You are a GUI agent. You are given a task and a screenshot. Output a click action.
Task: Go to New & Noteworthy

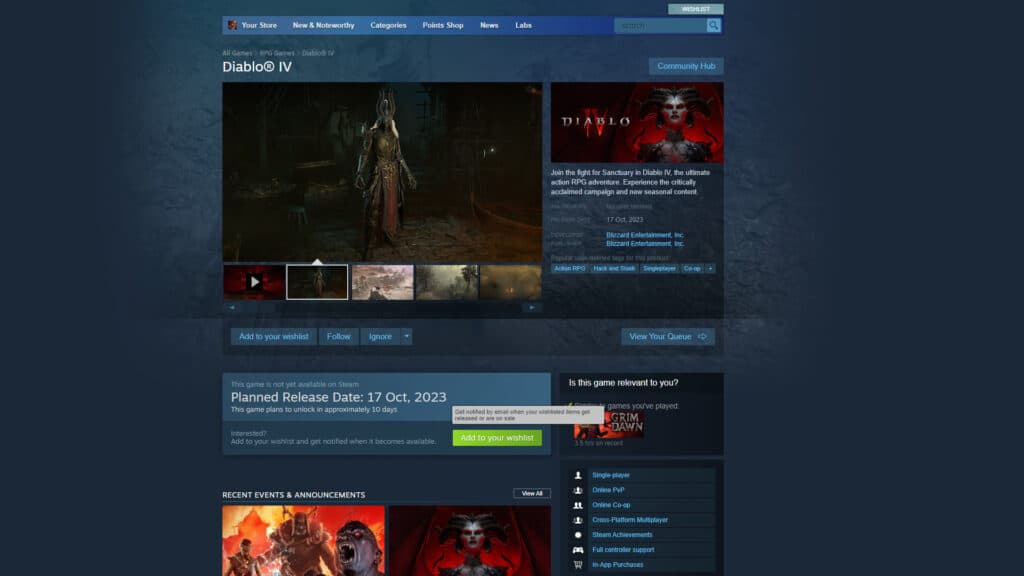tap(322, 25)
